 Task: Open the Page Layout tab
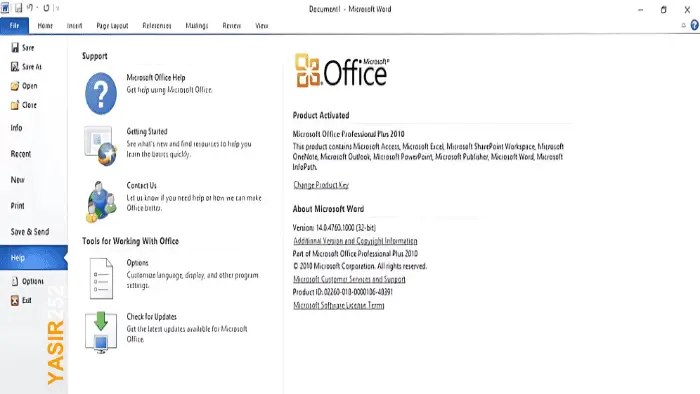coord(112,26)
